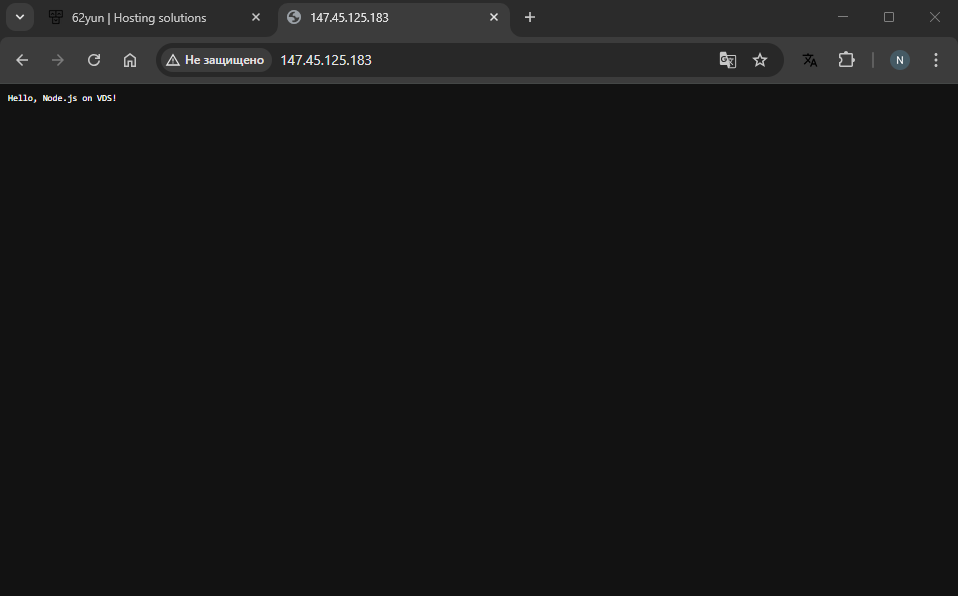This screenshot has width=958, height=596.
Task: Click the 'Не защищено' site security badge
Action: pyautogui.click(x=214, y=60)
